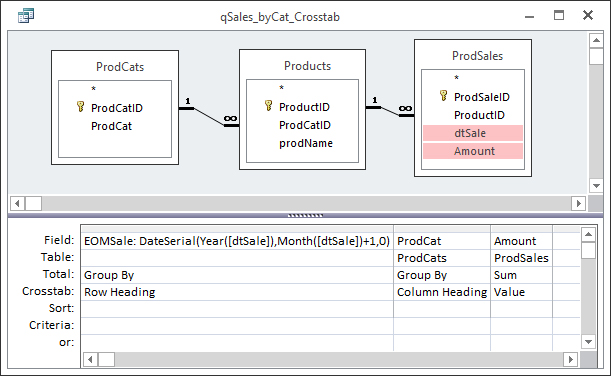Click the EOMSale DateSerial field expression cell
The width and height of the screenshot is (611, 376).
[x=237, y=241]
